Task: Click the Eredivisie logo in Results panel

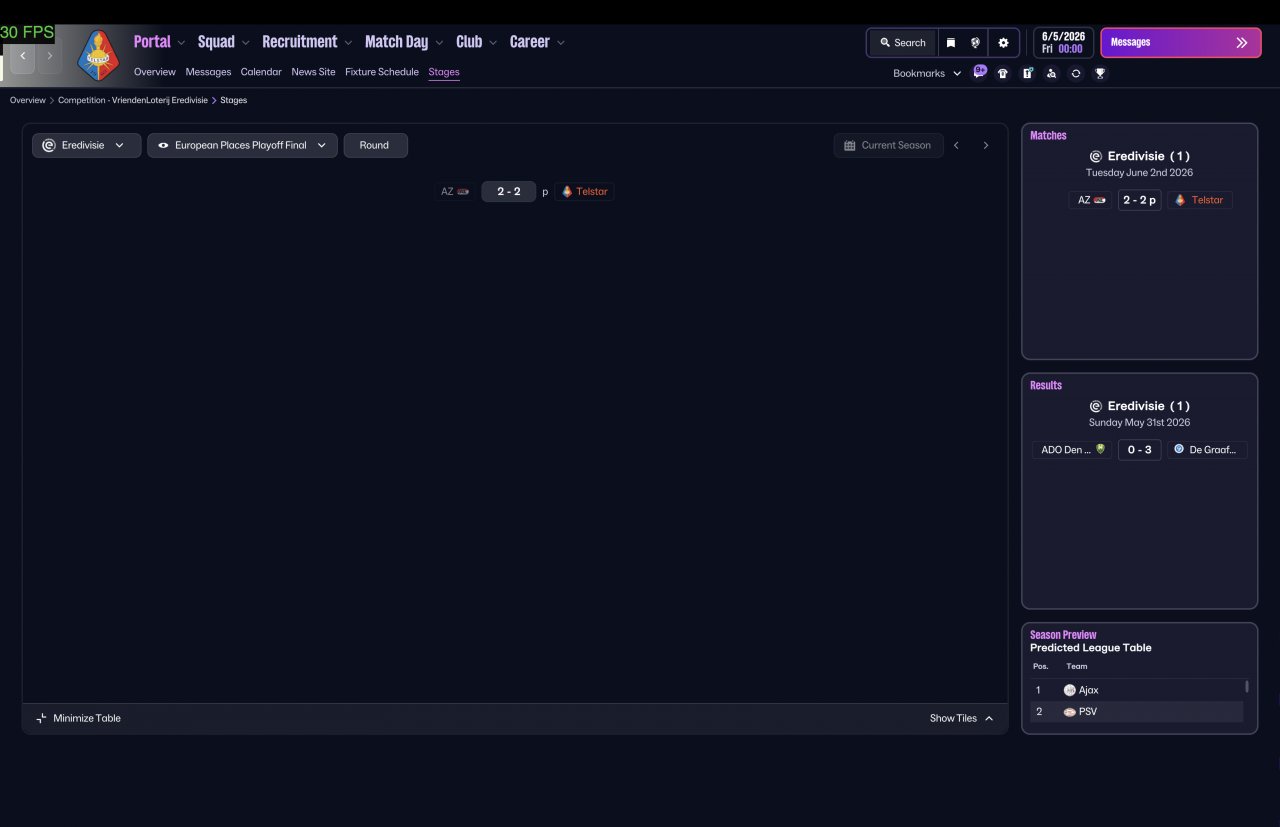Action: point(1095,406)
